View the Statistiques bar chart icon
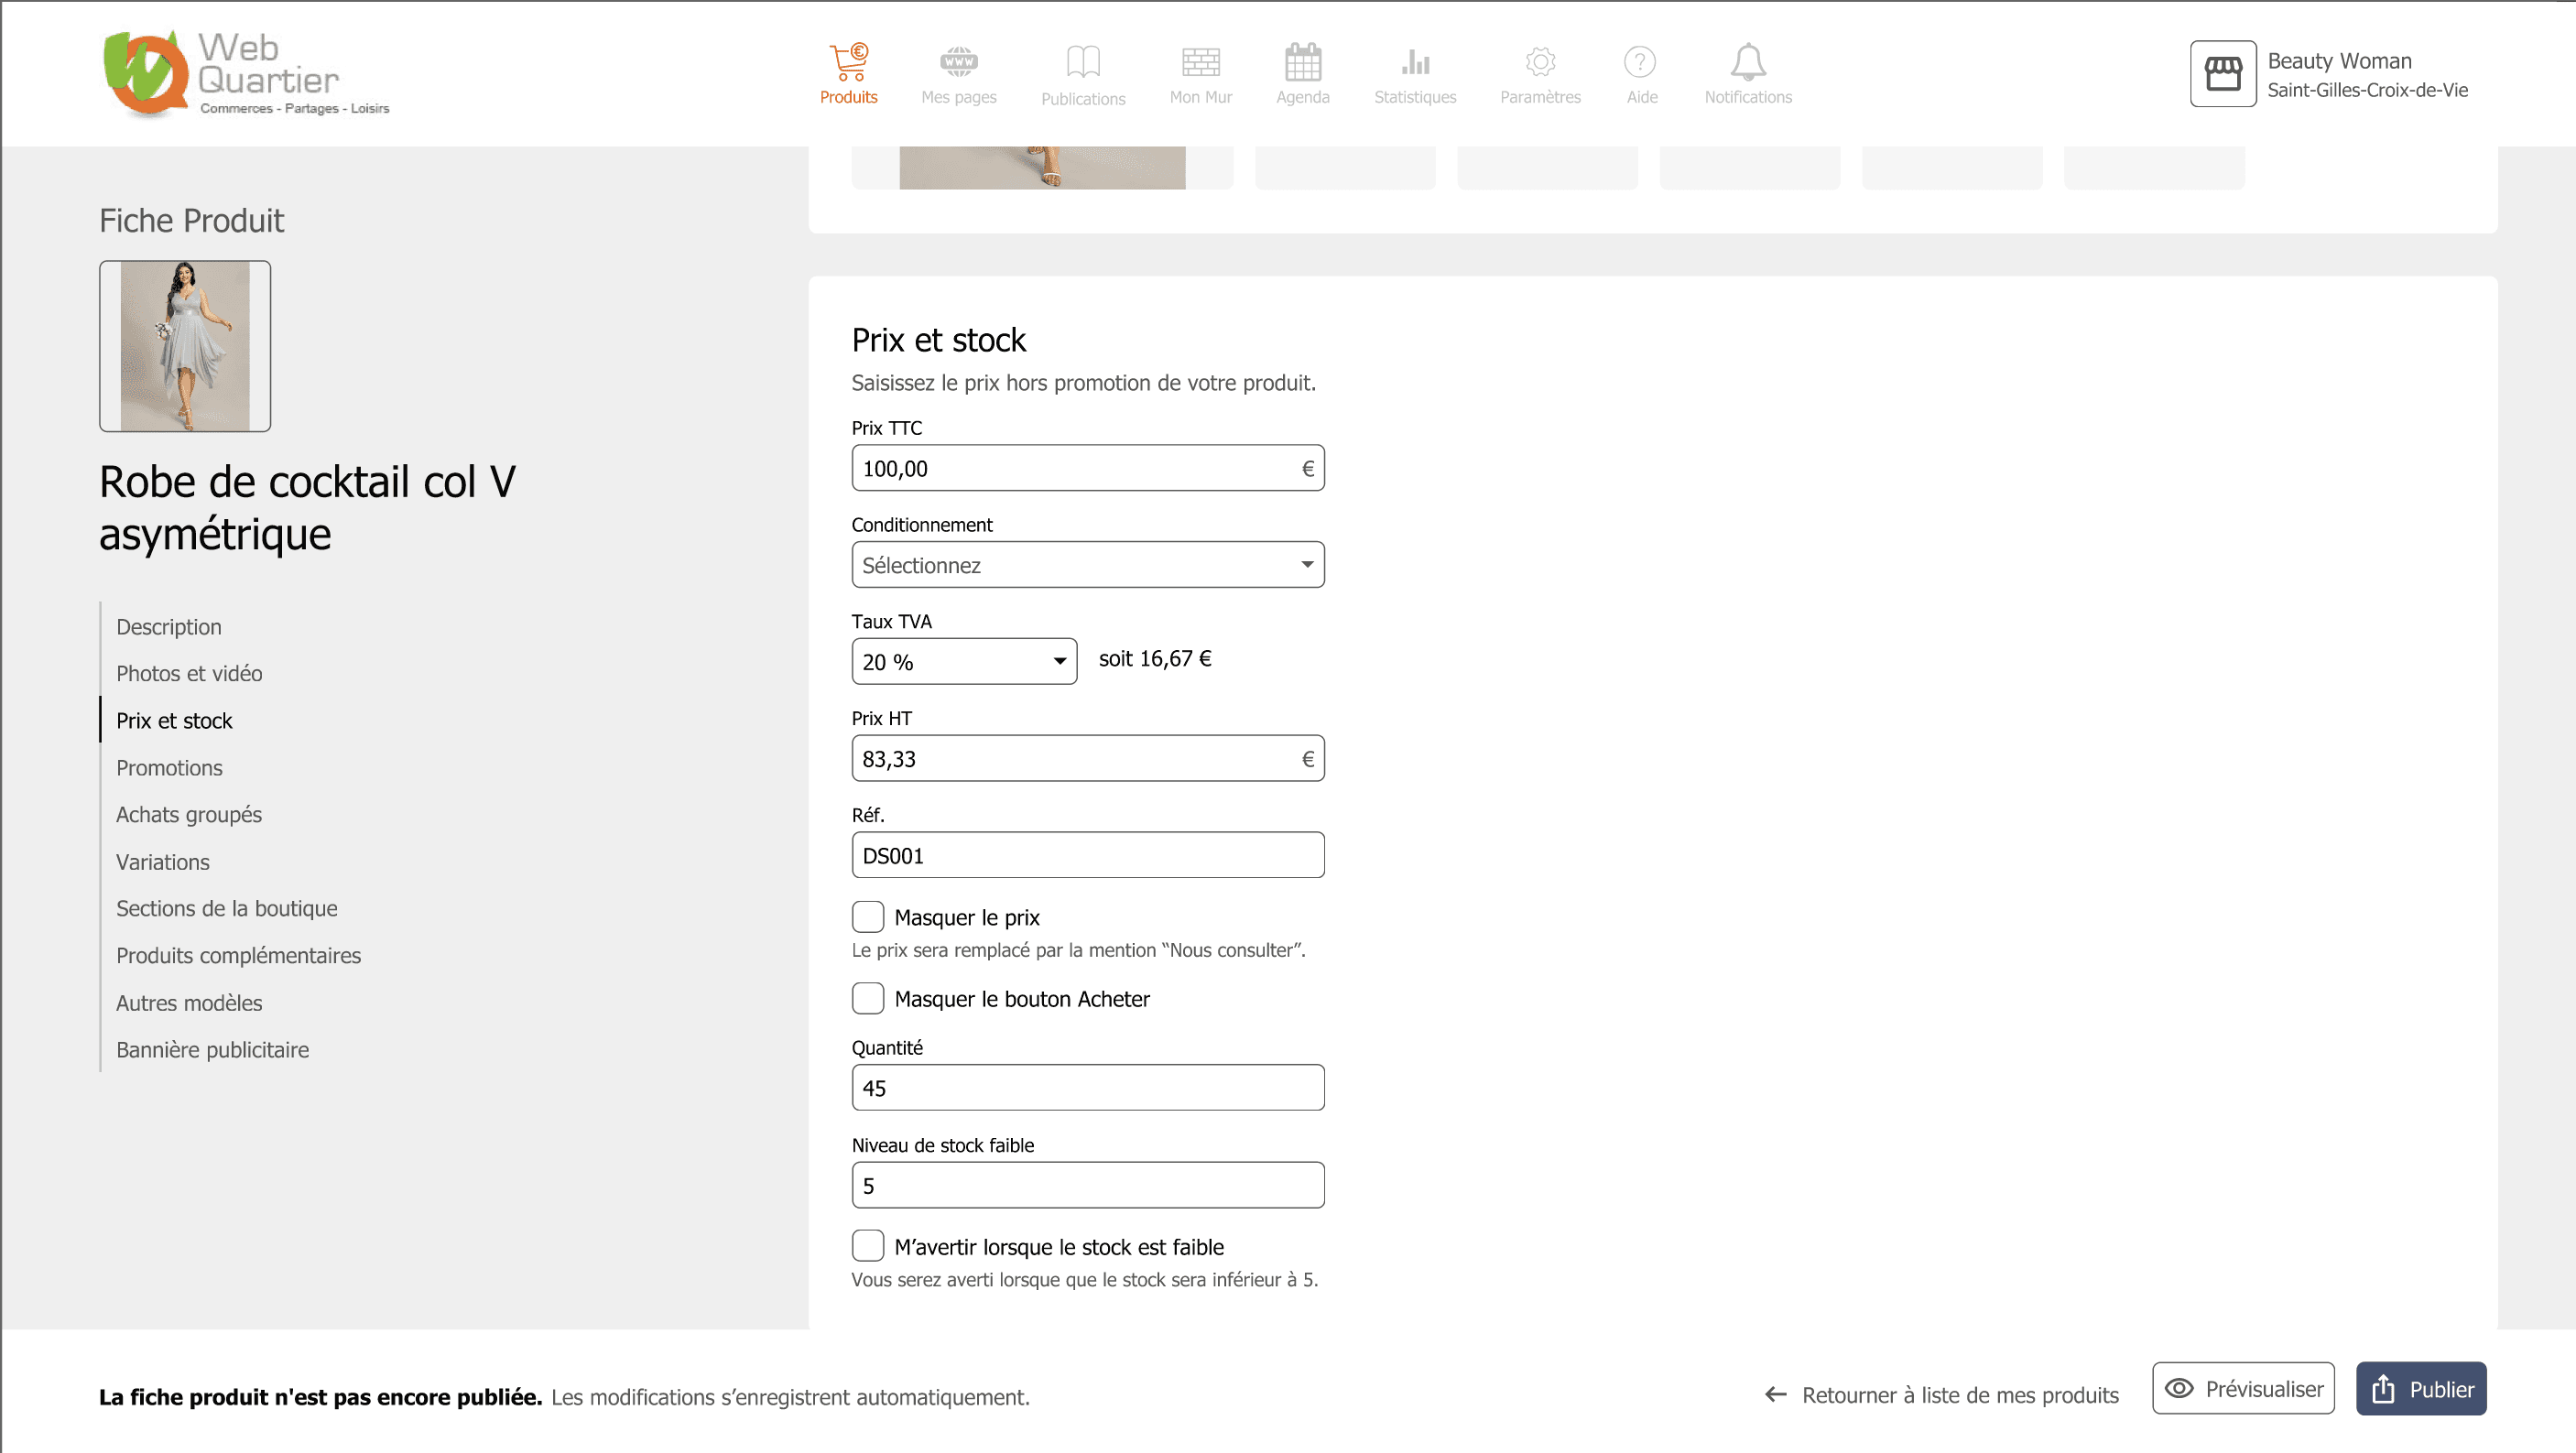Viewport: 2576px width, 1453px height. 1414,63
